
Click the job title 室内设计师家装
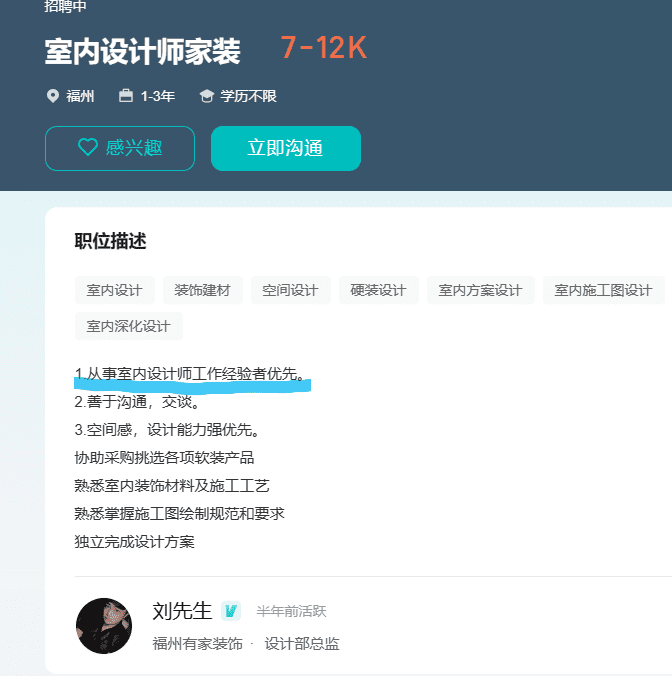click(142, 51)
